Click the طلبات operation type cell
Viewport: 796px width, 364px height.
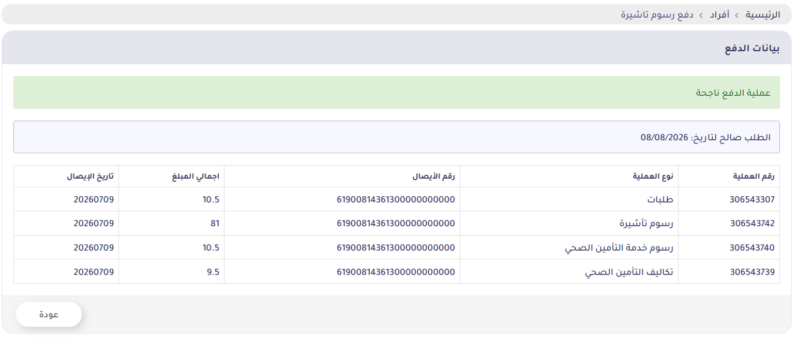tap(569, 200)
